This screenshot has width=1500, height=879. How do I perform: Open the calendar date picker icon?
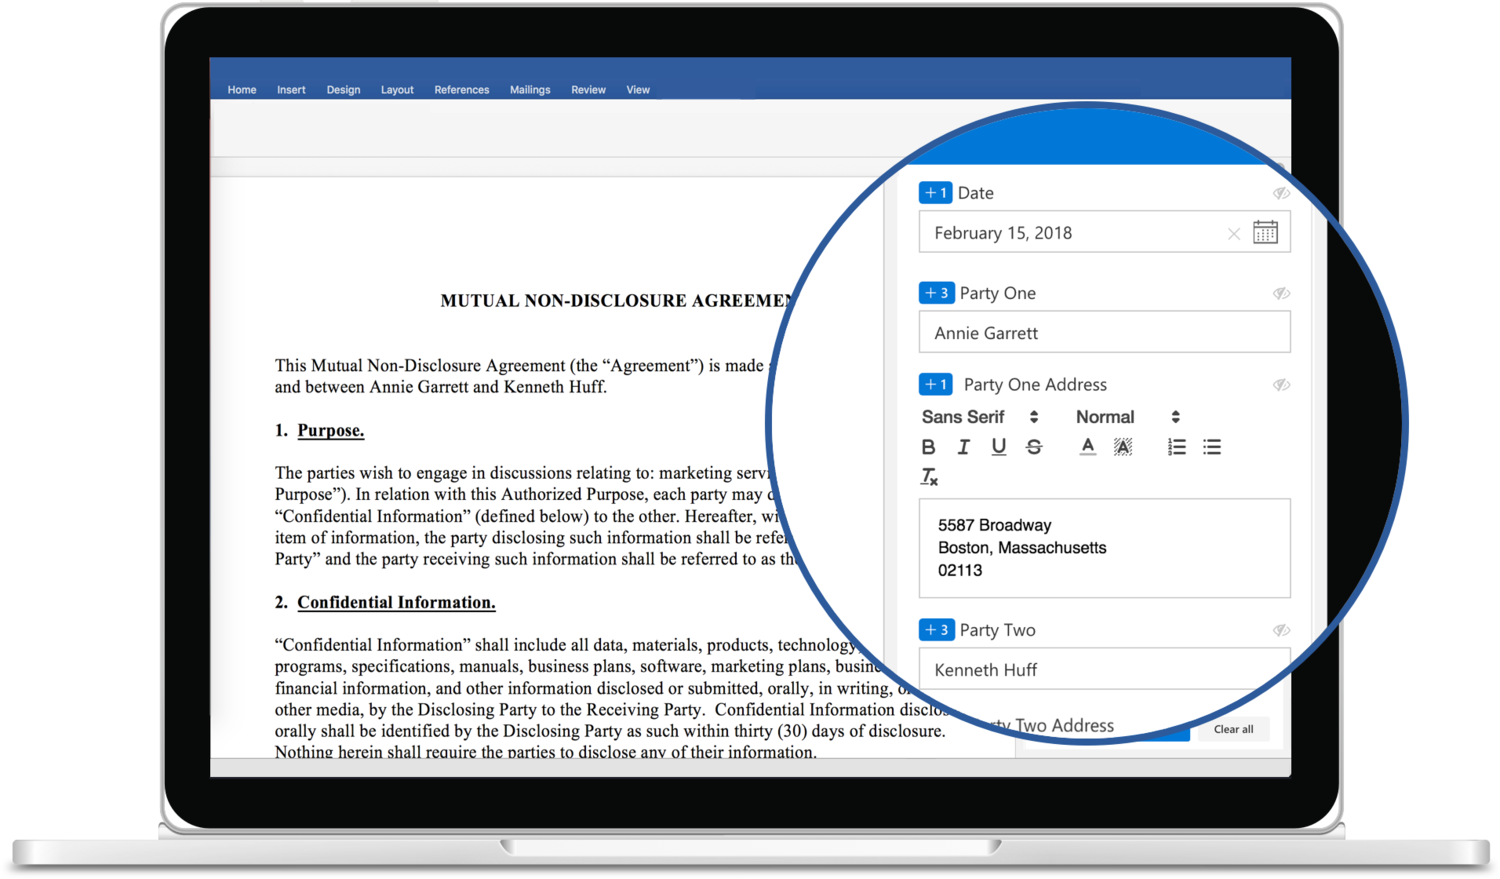pos(1265,233)
